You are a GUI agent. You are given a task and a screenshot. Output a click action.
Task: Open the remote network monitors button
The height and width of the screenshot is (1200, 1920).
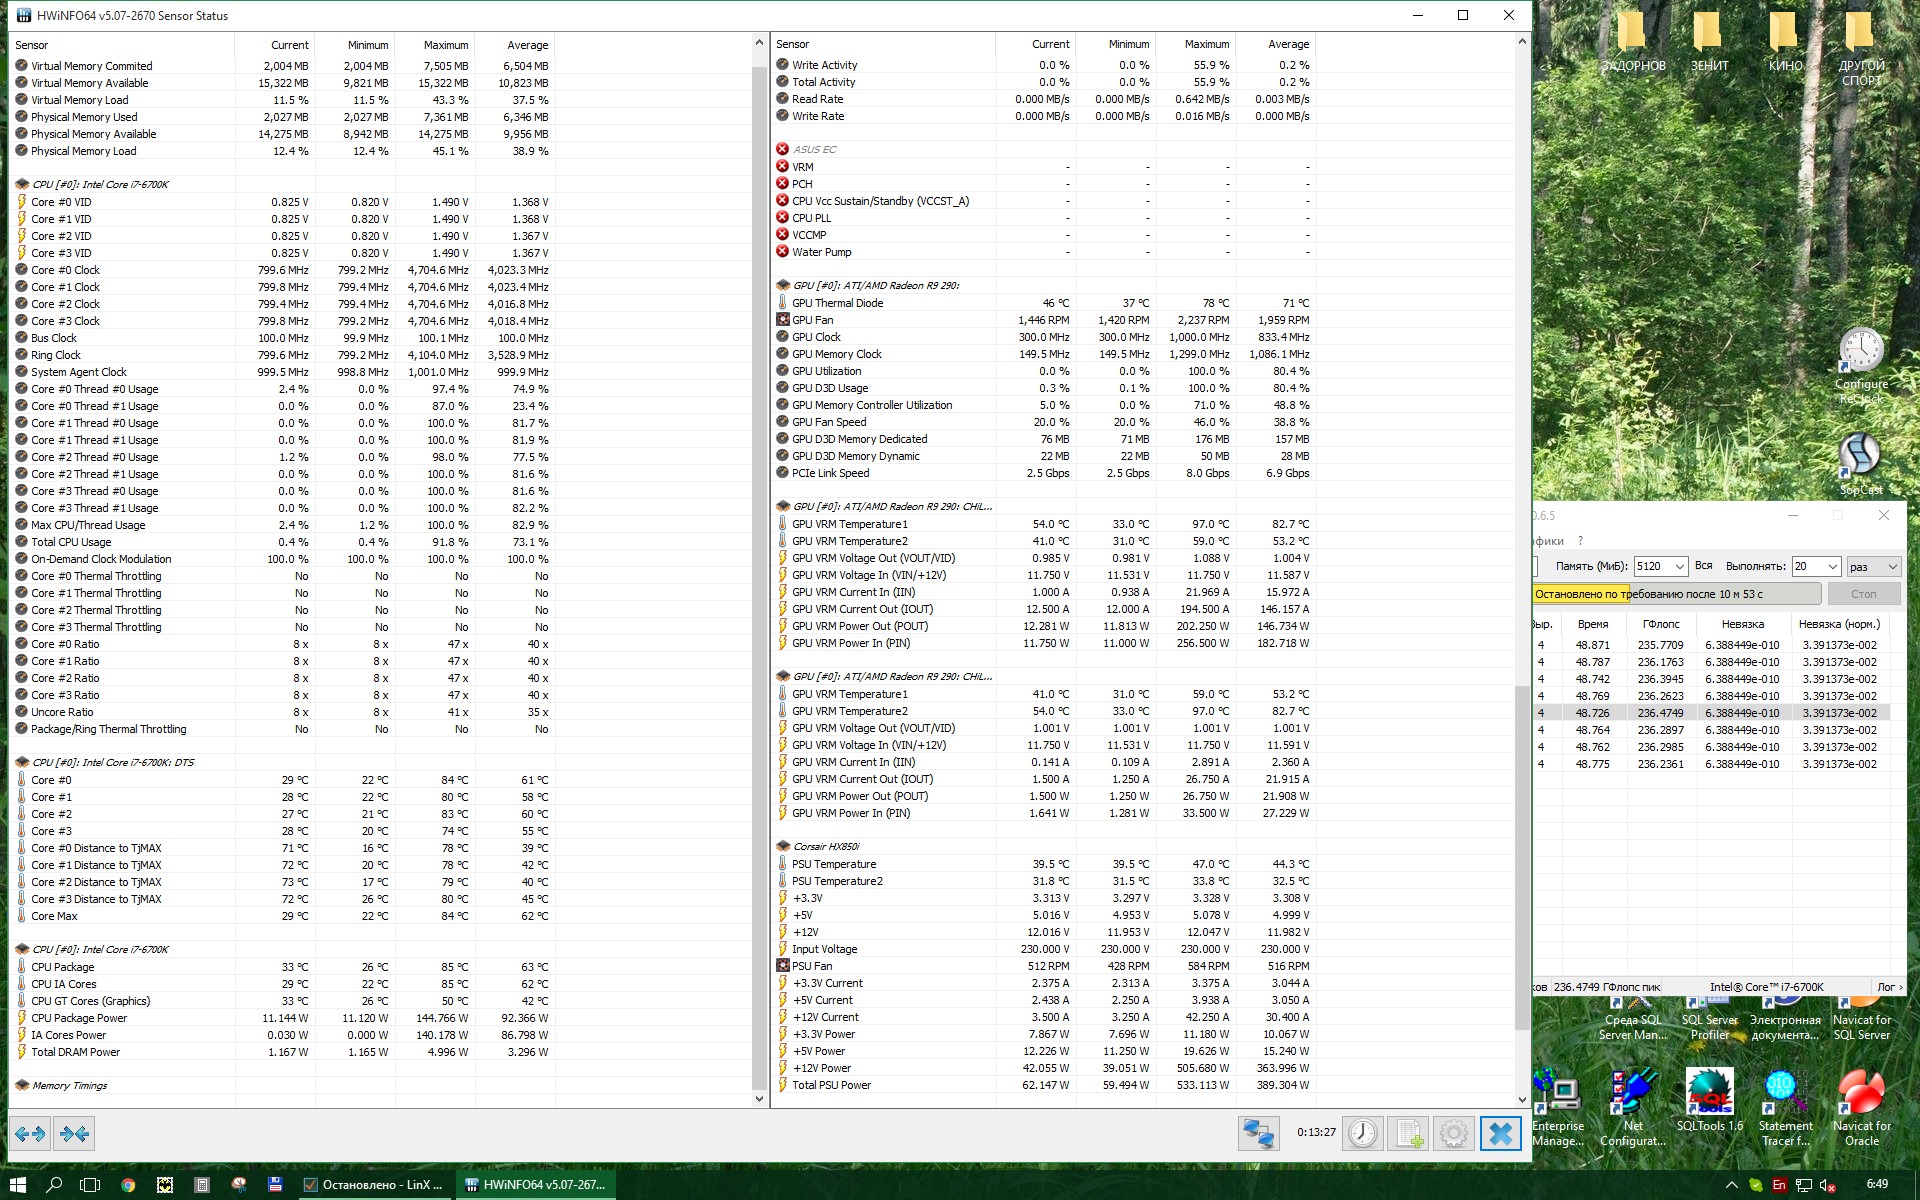coord(1257,1133)
